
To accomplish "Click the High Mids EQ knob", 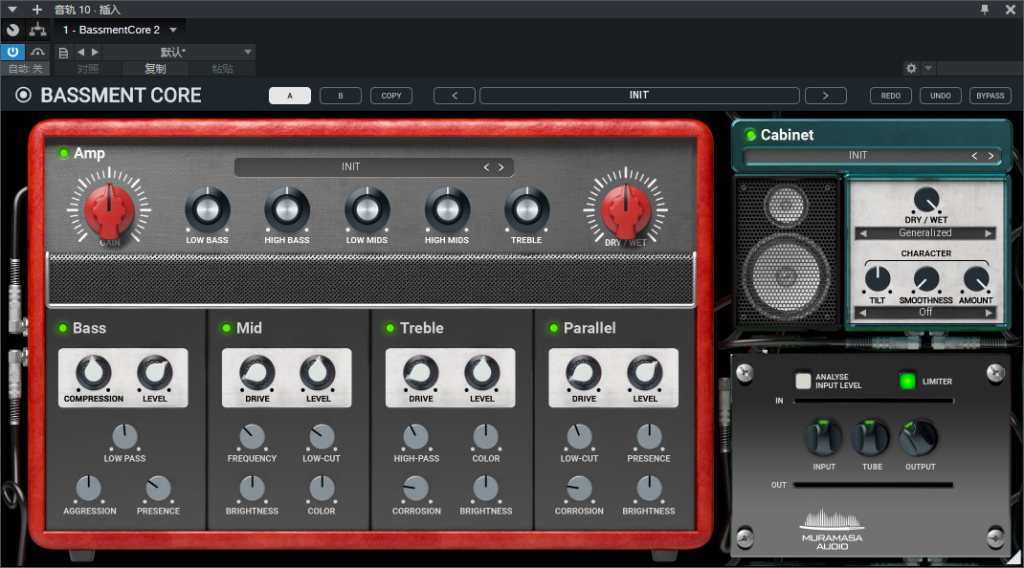I will coord(447,210).
